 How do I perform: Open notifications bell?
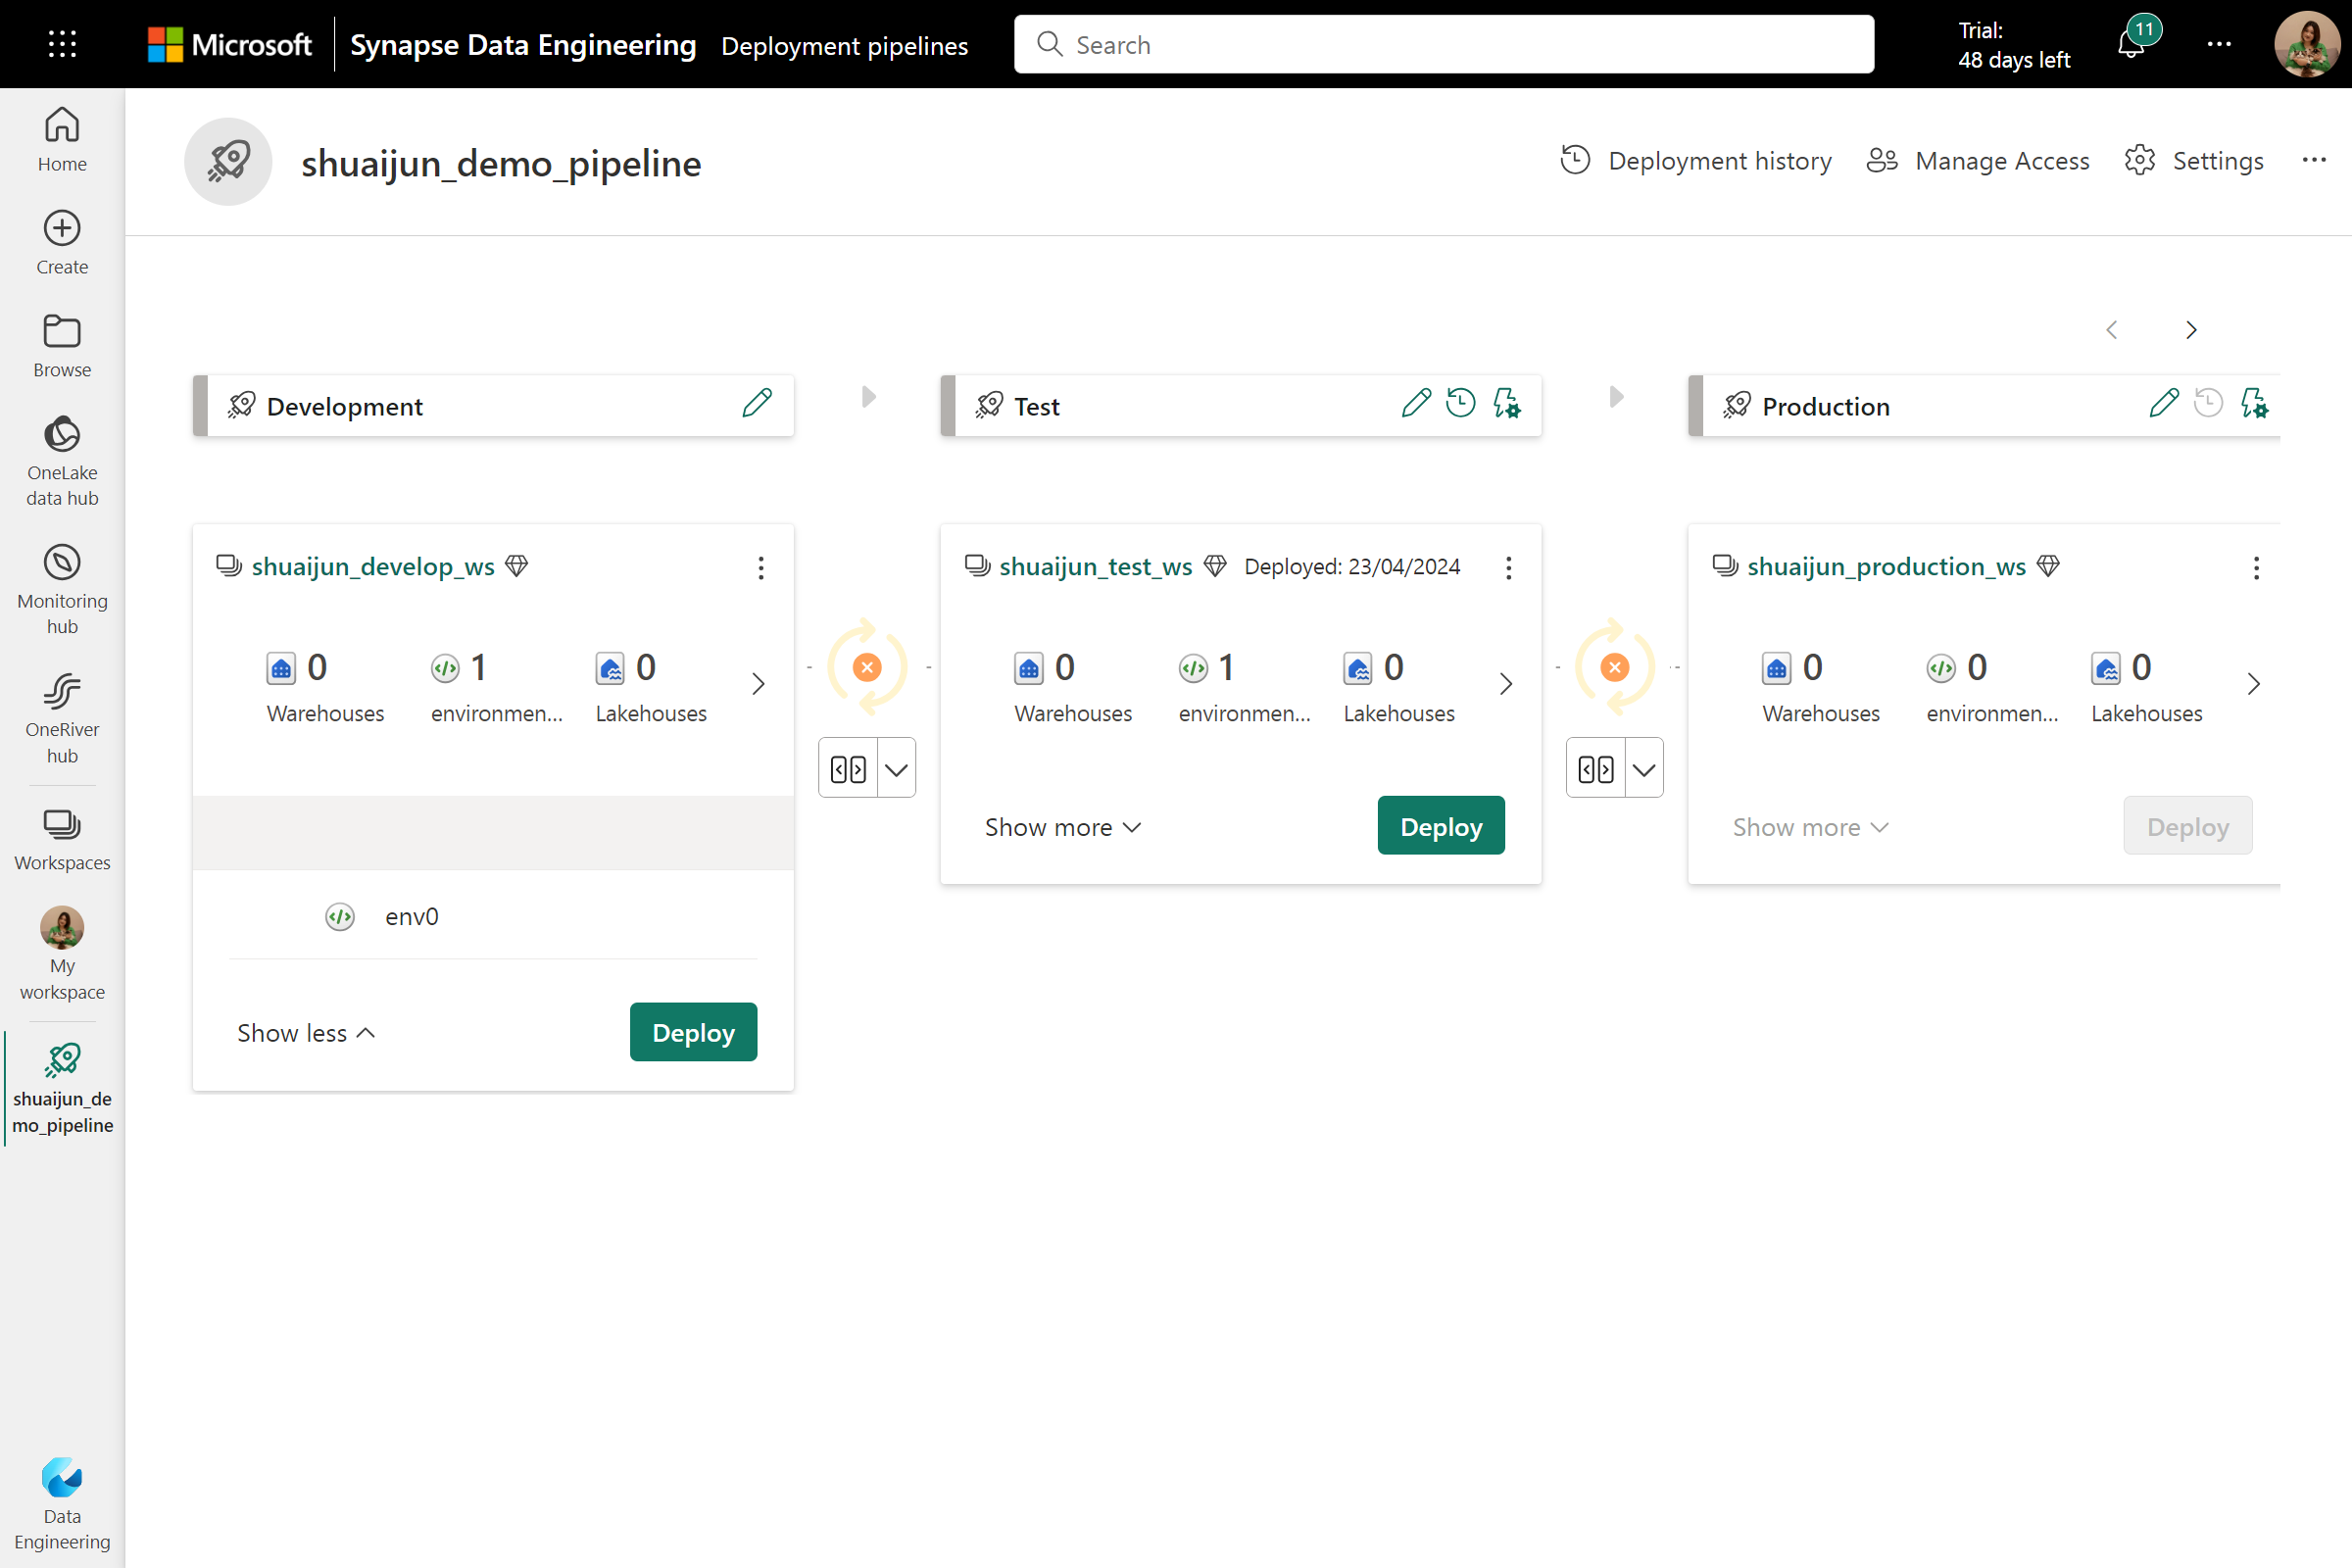pyautogui.click(x=2132, y=44)
